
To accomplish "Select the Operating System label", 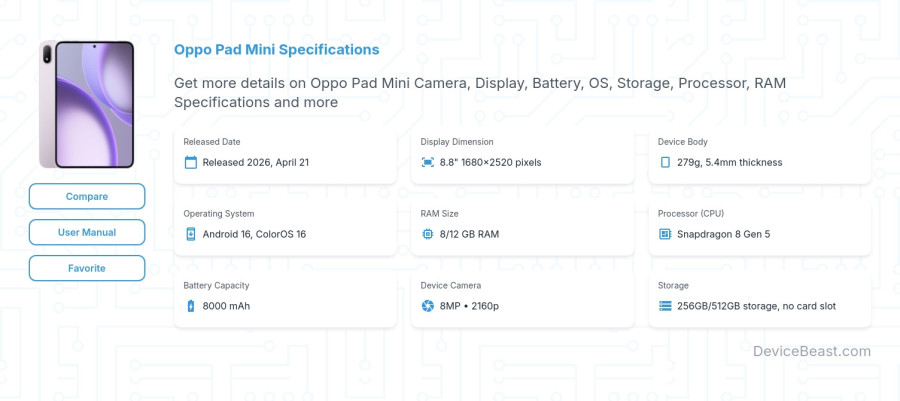I will click(x=219, y=213).
